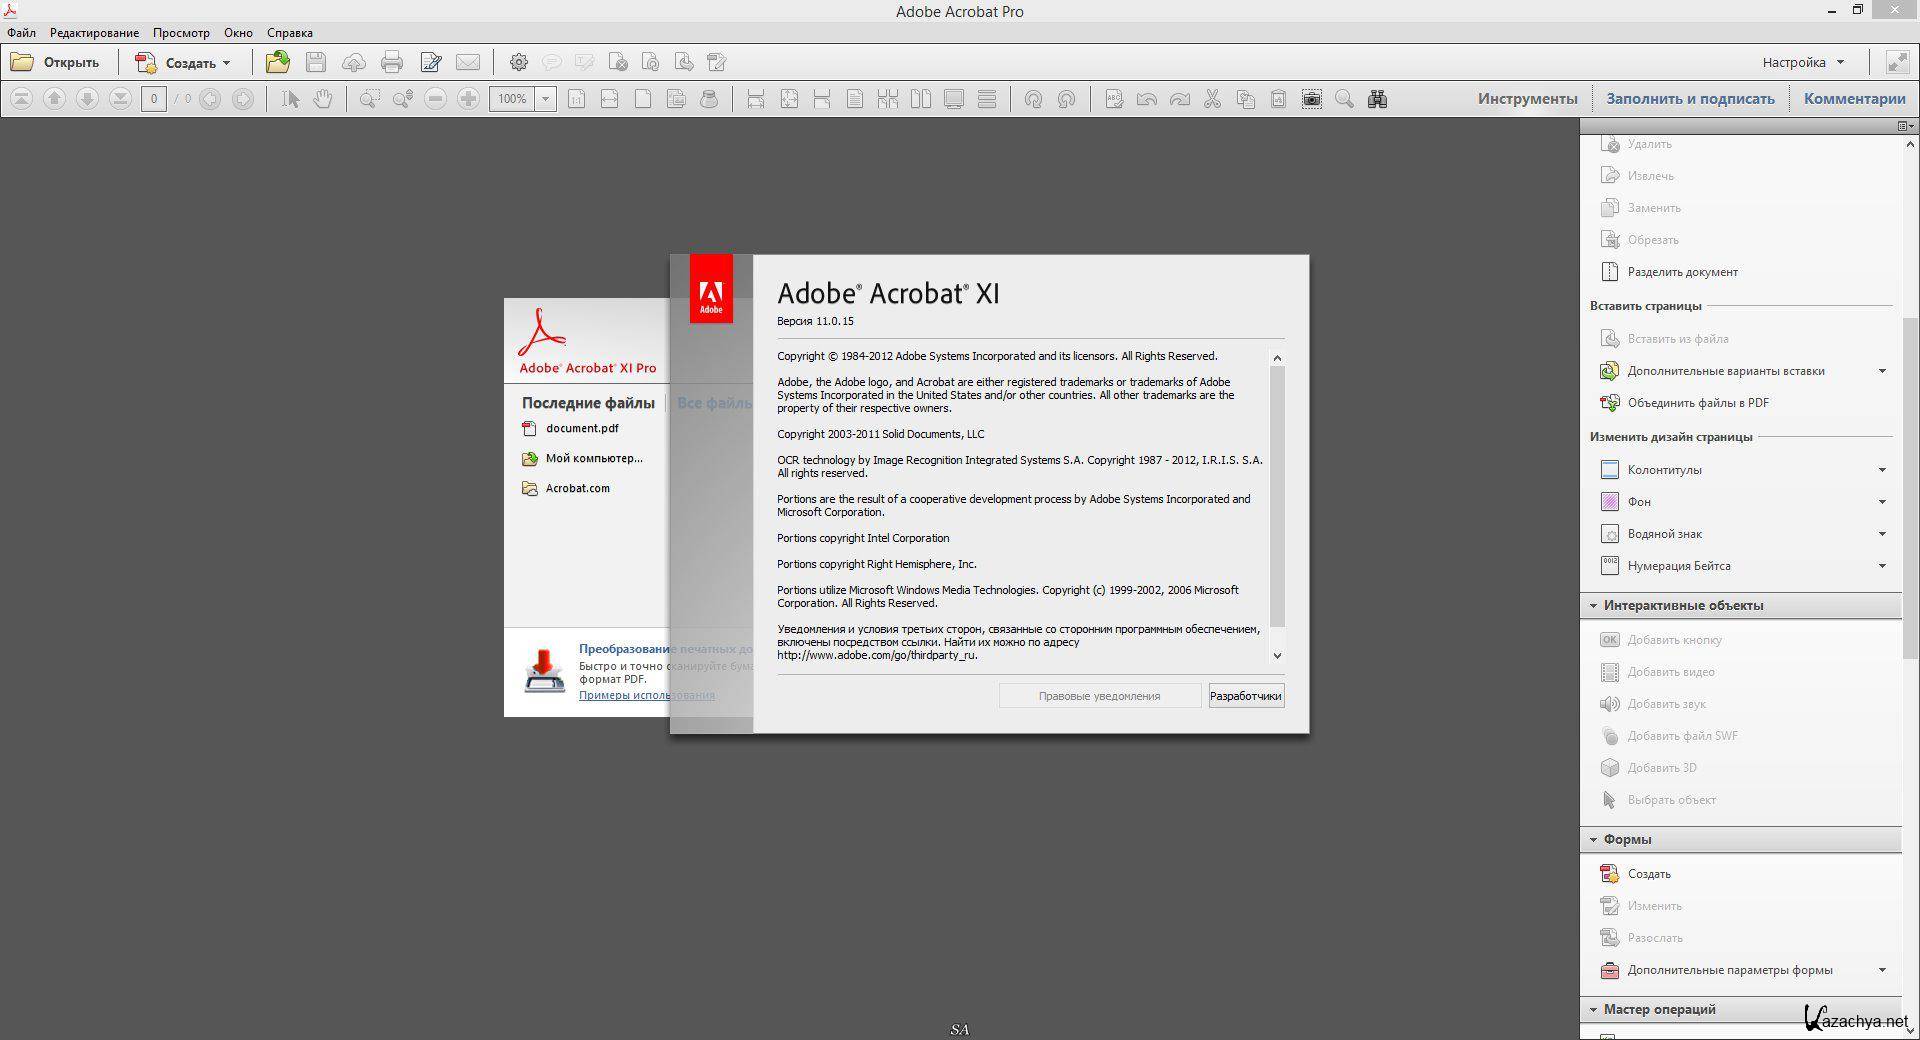
Task: Click the Открыть (Open) folder button
Action: (55, 62)
